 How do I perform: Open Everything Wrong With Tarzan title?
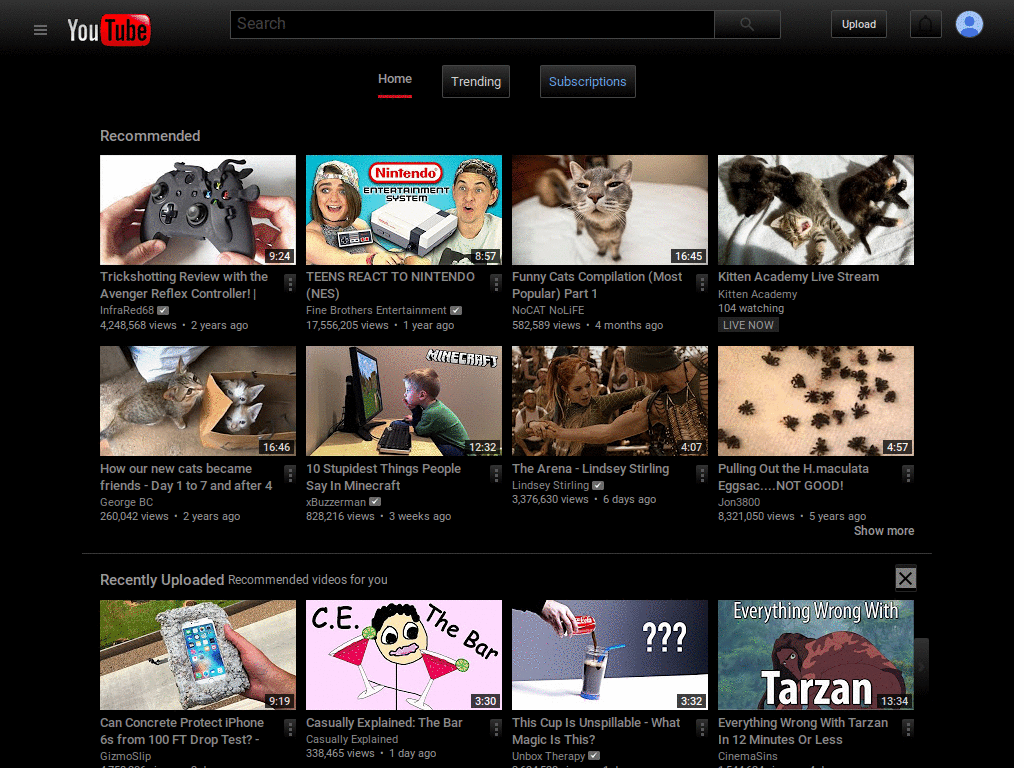click(x=803, y=731)
